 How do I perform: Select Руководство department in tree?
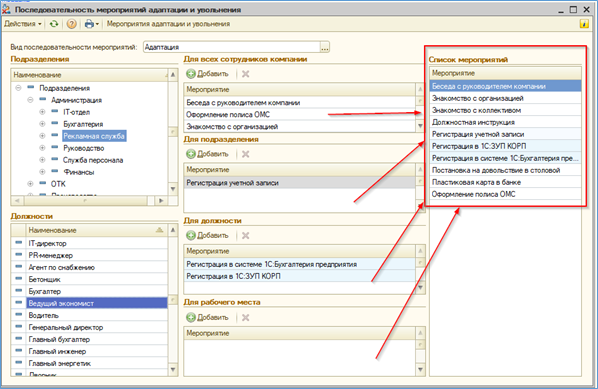(x=84, y=148)
